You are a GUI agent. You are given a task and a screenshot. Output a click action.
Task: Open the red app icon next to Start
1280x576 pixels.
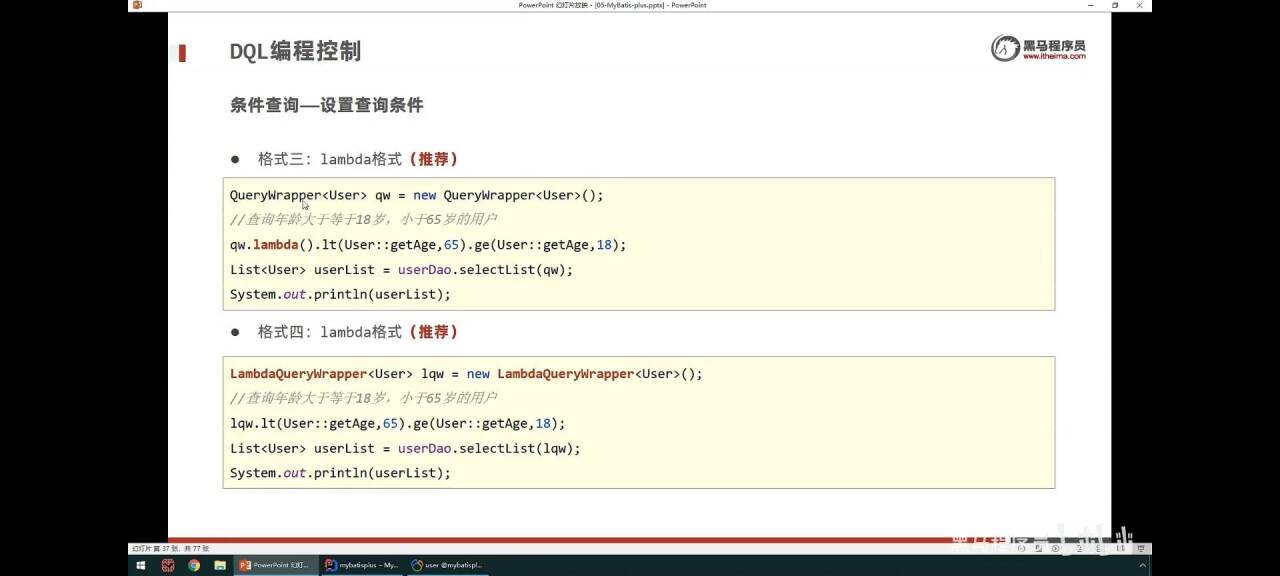[168, 565]
